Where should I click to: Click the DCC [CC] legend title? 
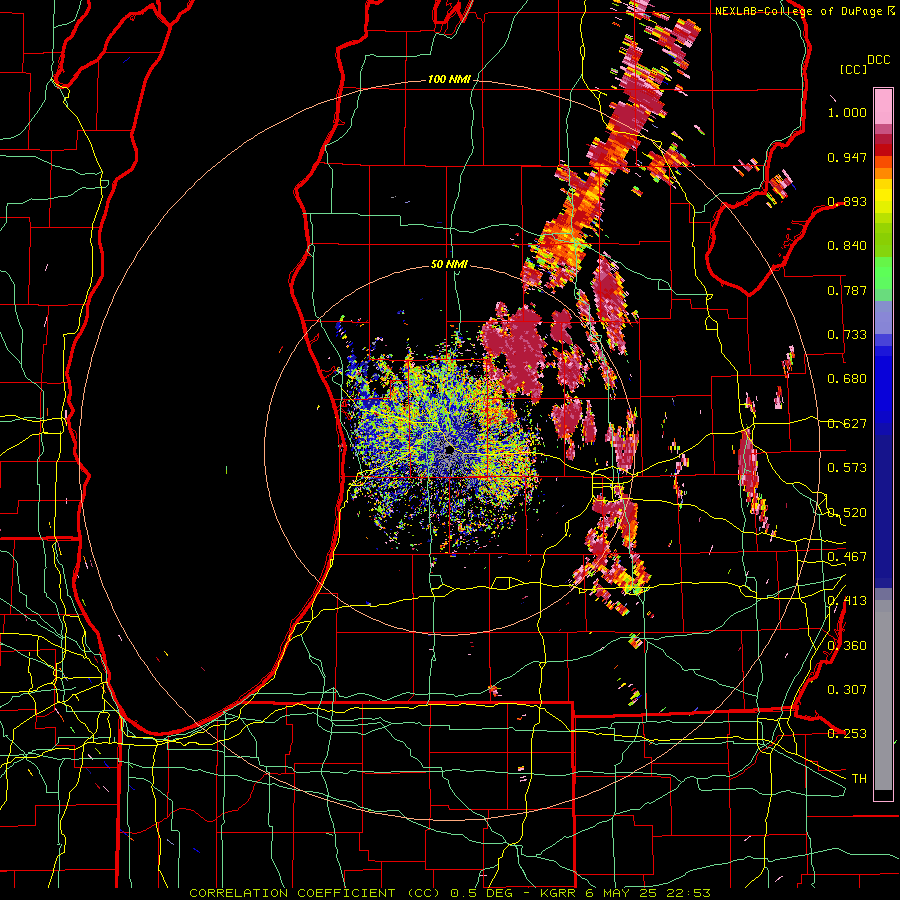(865, 64)
